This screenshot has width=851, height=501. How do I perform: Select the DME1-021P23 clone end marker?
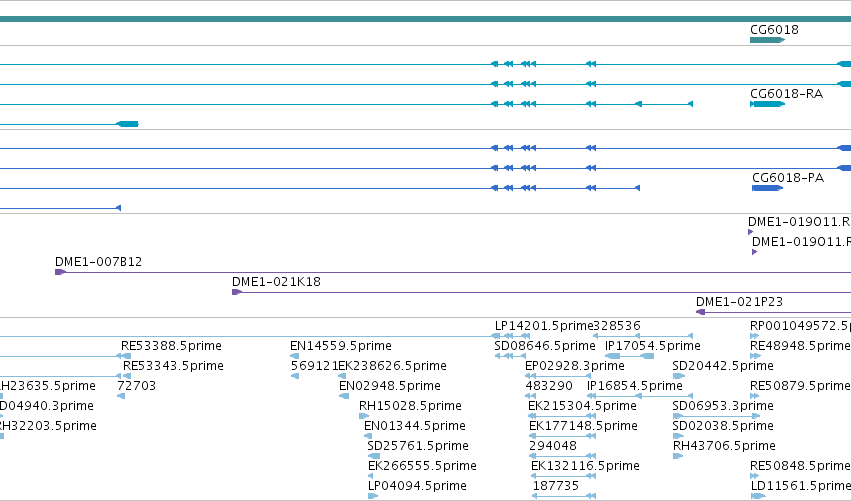click(701, 312)
